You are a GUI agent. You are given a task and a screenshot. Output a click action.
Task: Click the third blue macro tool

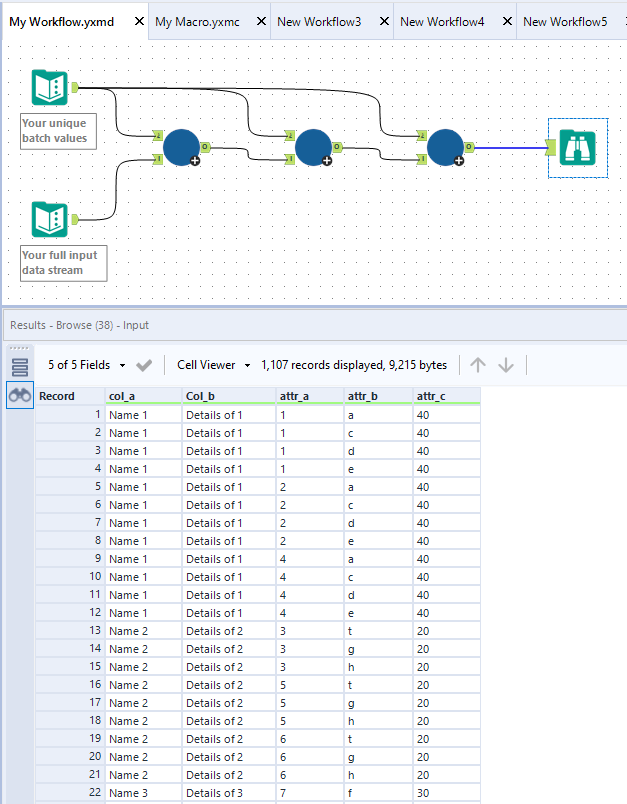[x=445, y=147]
